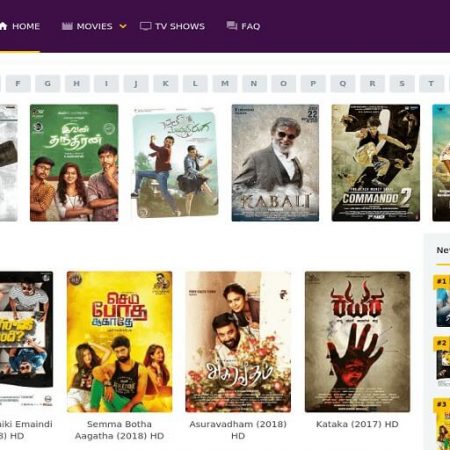Expand the Movies dropdown chevron
450x450 pixels.
click(x=123, y=26)
